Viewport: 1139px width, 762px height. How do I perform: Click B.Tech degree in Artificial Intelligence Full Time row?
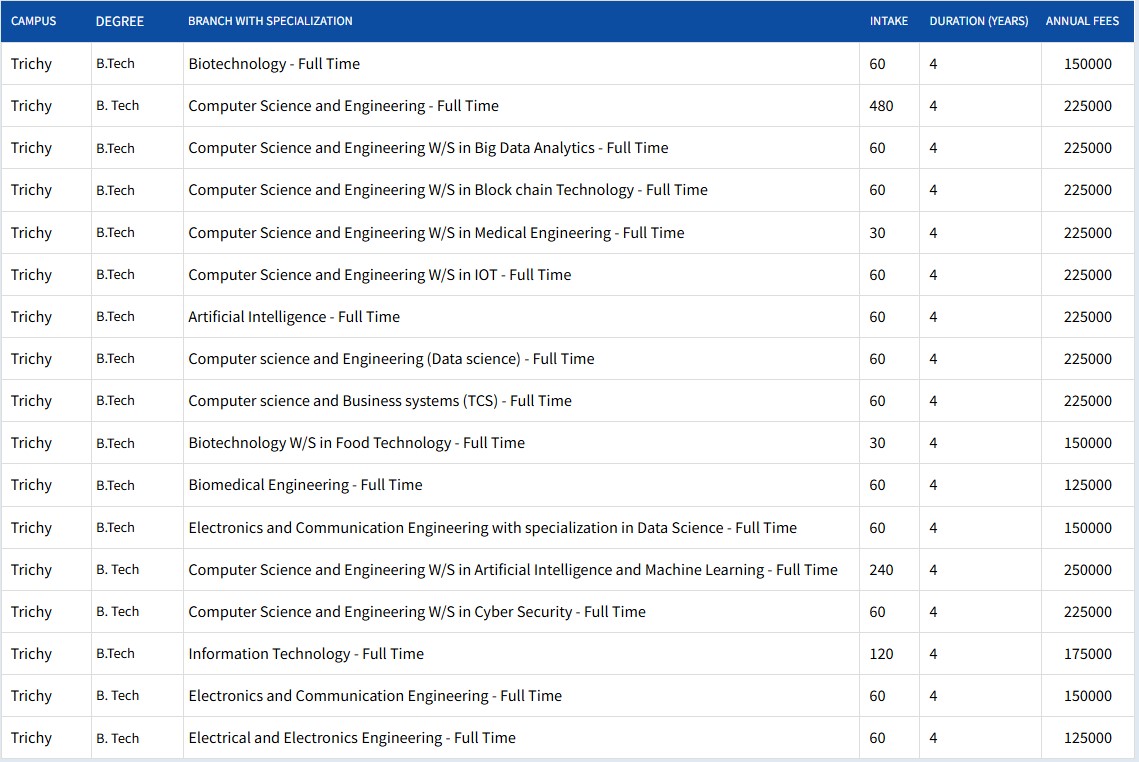point(115,317)
